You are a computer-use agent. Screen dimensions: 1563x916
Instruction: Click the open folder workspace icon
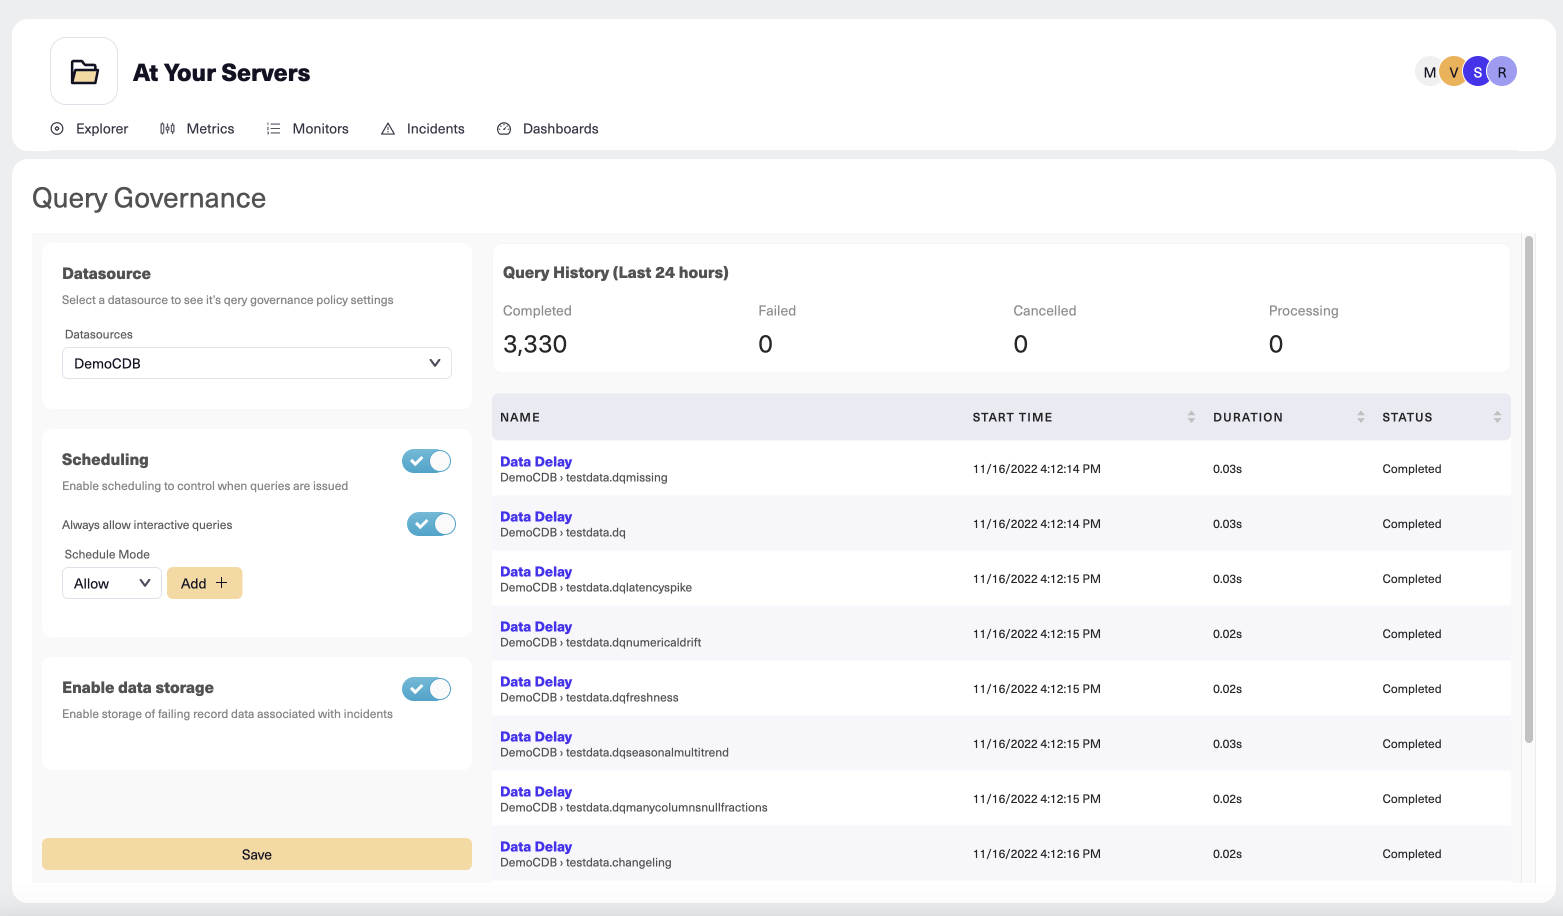[84, 72]
